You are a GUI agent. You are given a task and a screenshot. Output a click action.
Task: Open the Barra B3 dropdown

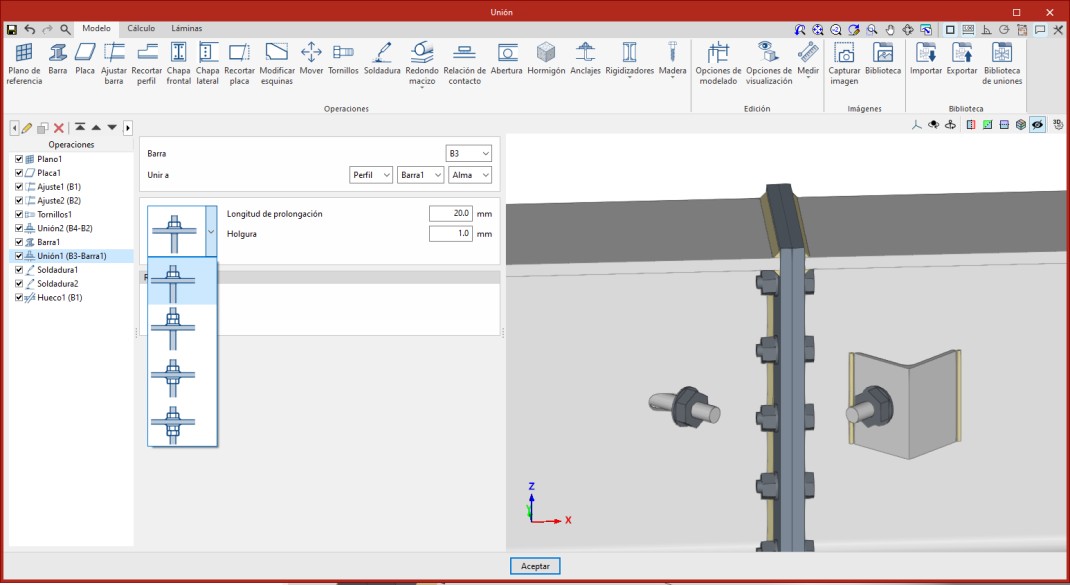pos(469,154)
